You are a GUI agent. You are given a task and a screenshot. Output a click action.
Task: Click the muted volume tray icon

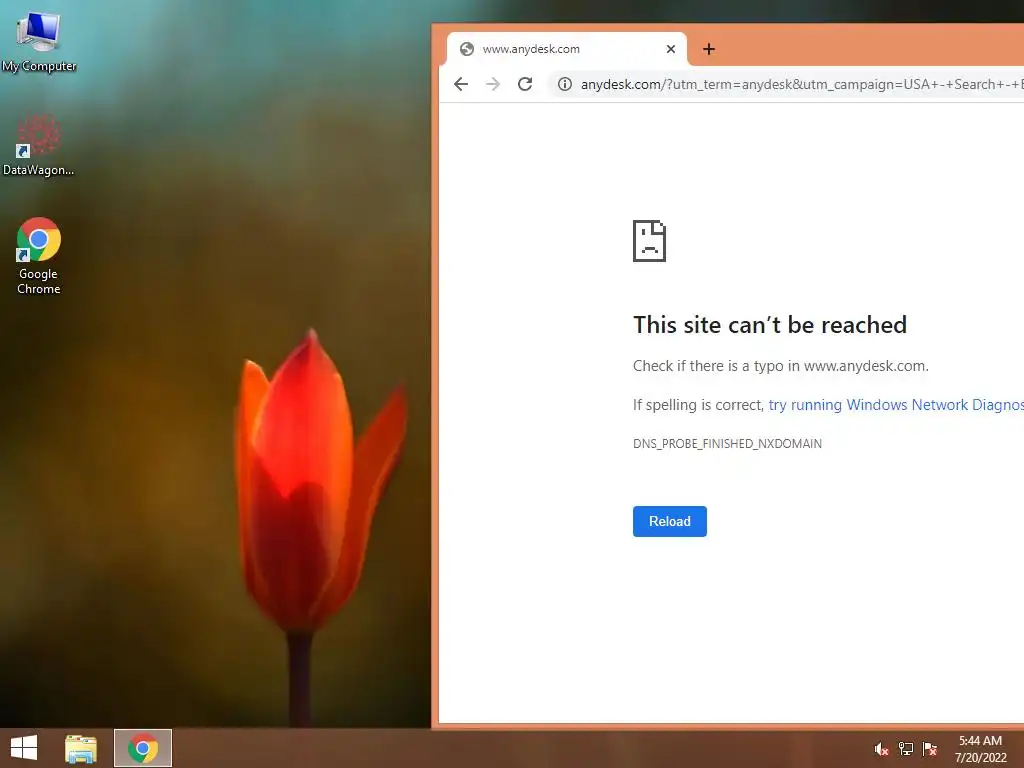tap(882, 749)
